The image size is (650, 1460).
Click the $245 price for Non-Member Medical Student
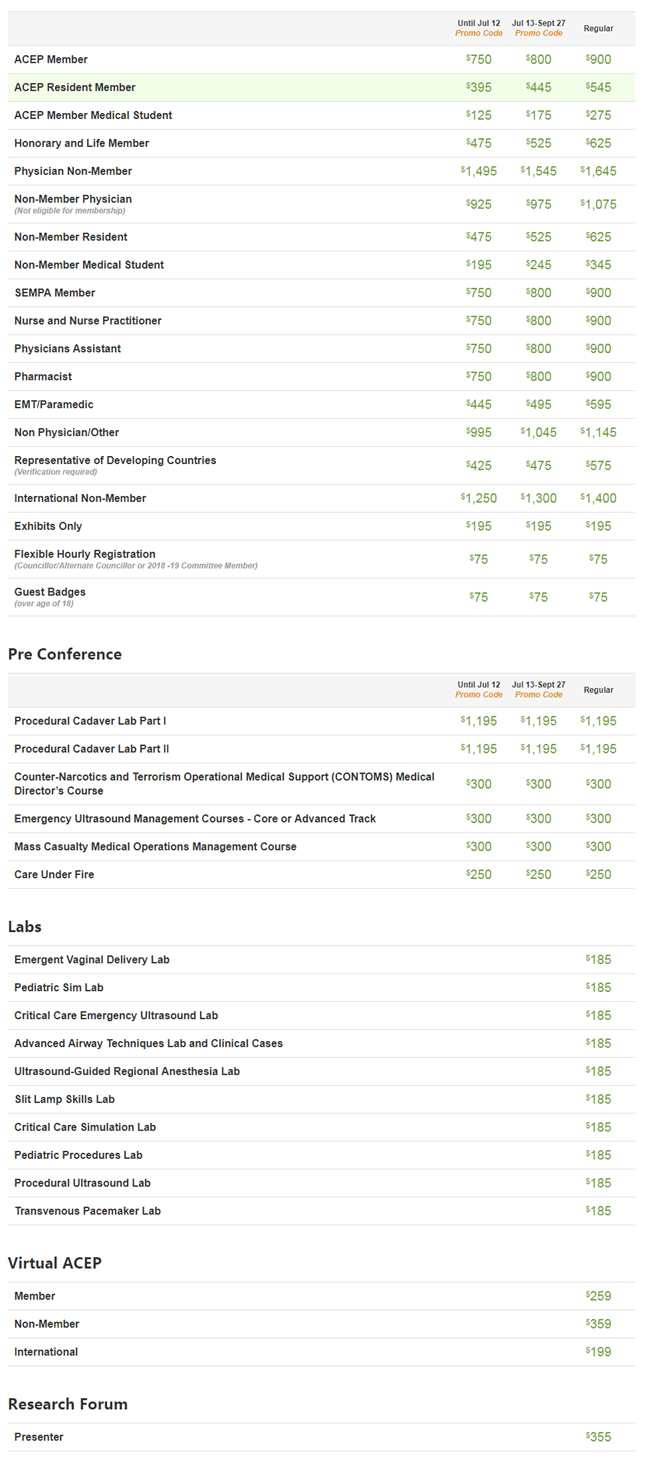click(539, 266)
